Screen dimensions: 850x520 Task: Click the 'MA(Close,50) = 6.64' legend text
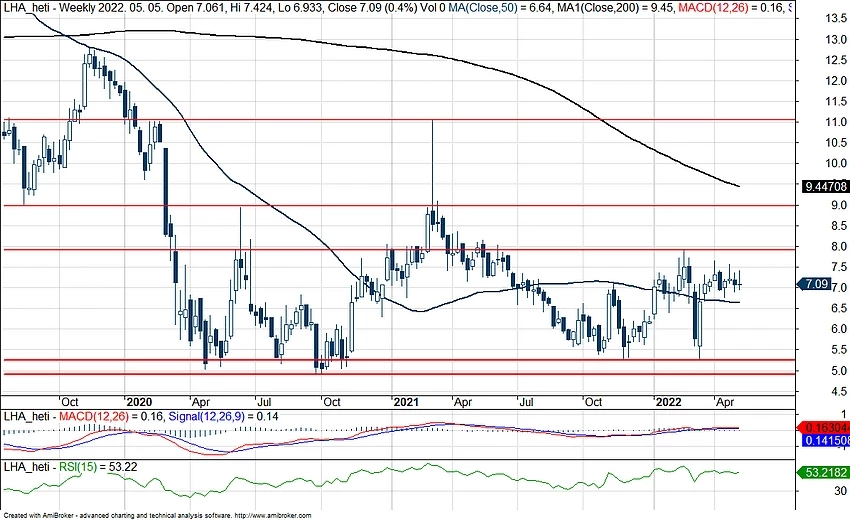[498, 8]
